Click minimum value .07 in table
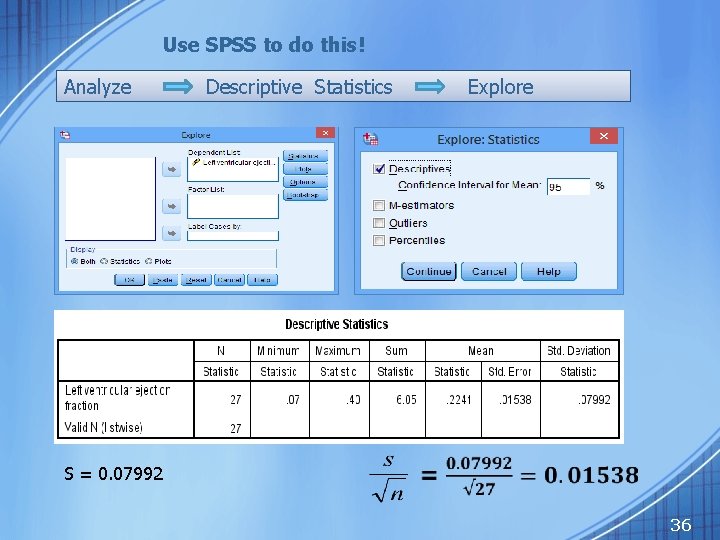 292,399
